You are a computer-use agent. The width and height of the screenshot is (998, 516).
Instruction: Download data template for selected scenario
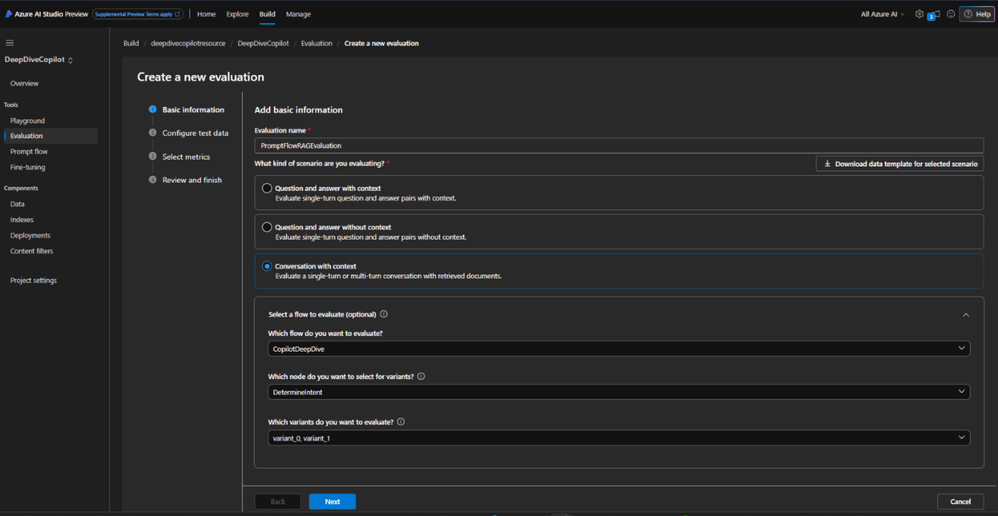[x=900, y=164]
